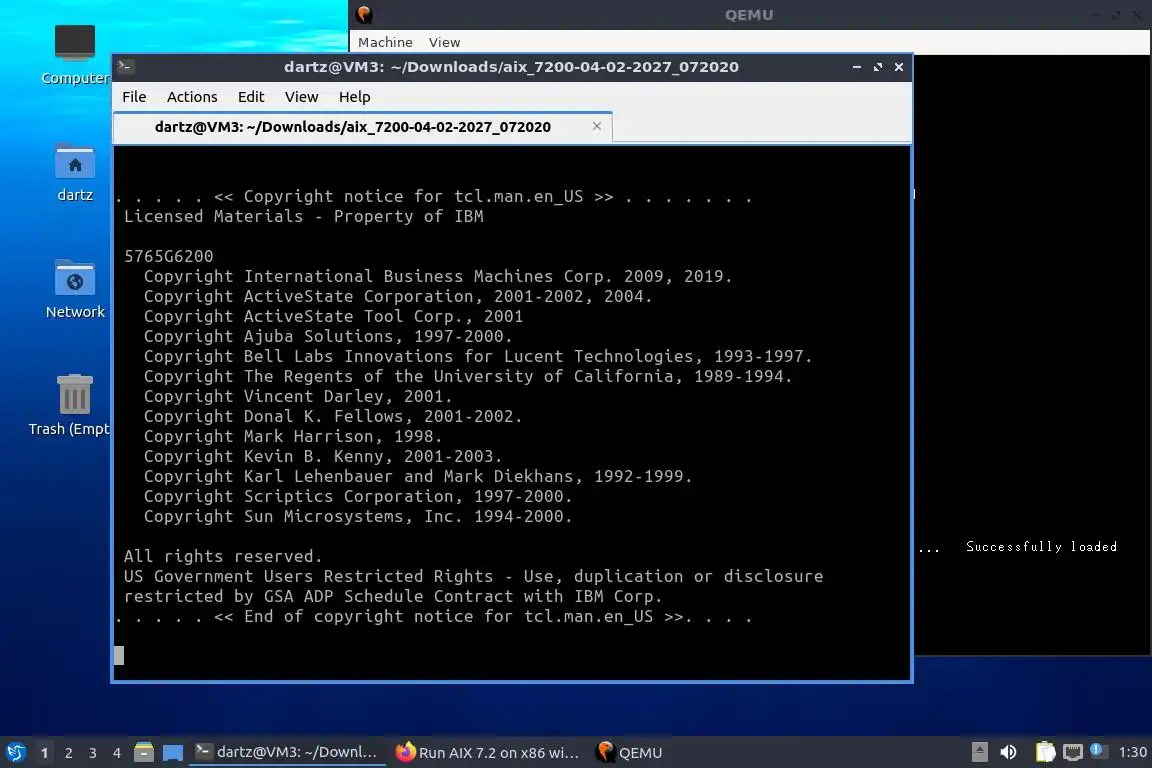The height and width of the screenshot is (768, 1152).
Task: Open the Edit menu in terminal
Action: (251, 97)
